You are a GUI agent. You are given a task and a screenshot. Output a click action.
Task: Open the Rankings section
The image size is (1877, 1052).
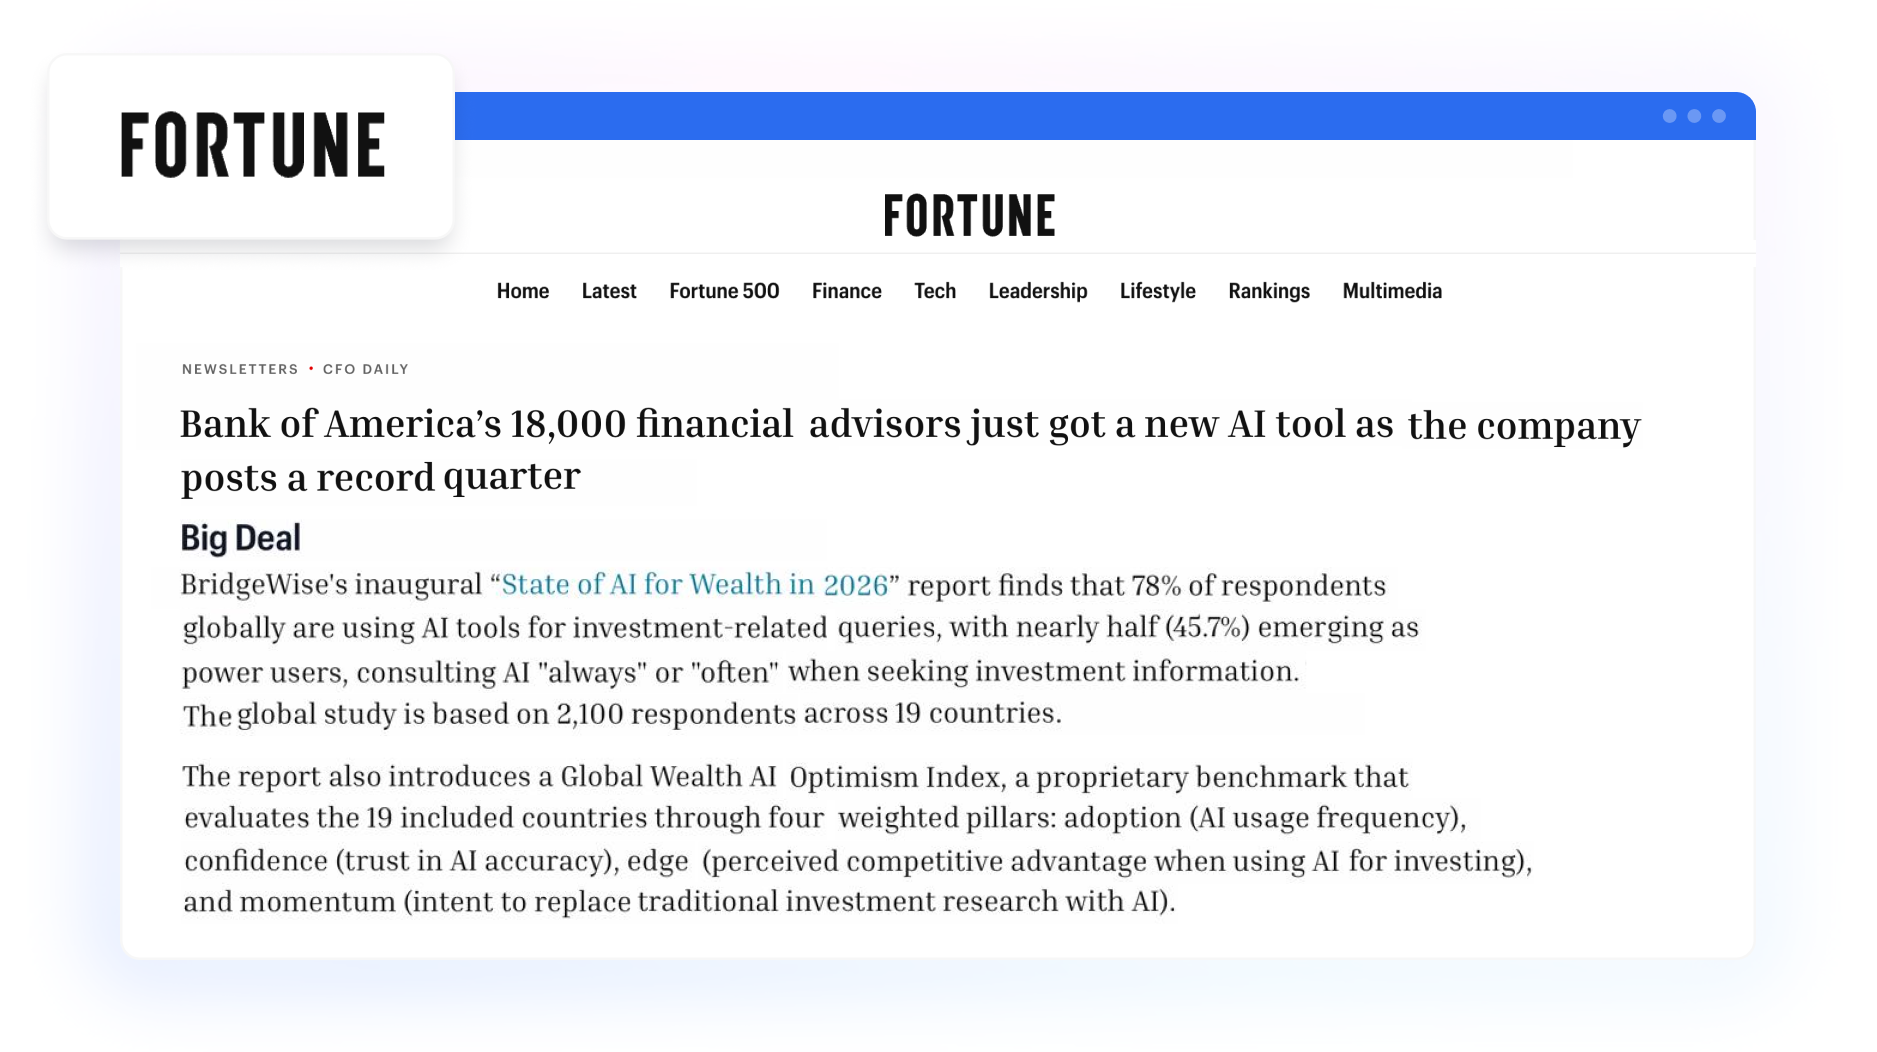click(x=1268, y=291)
